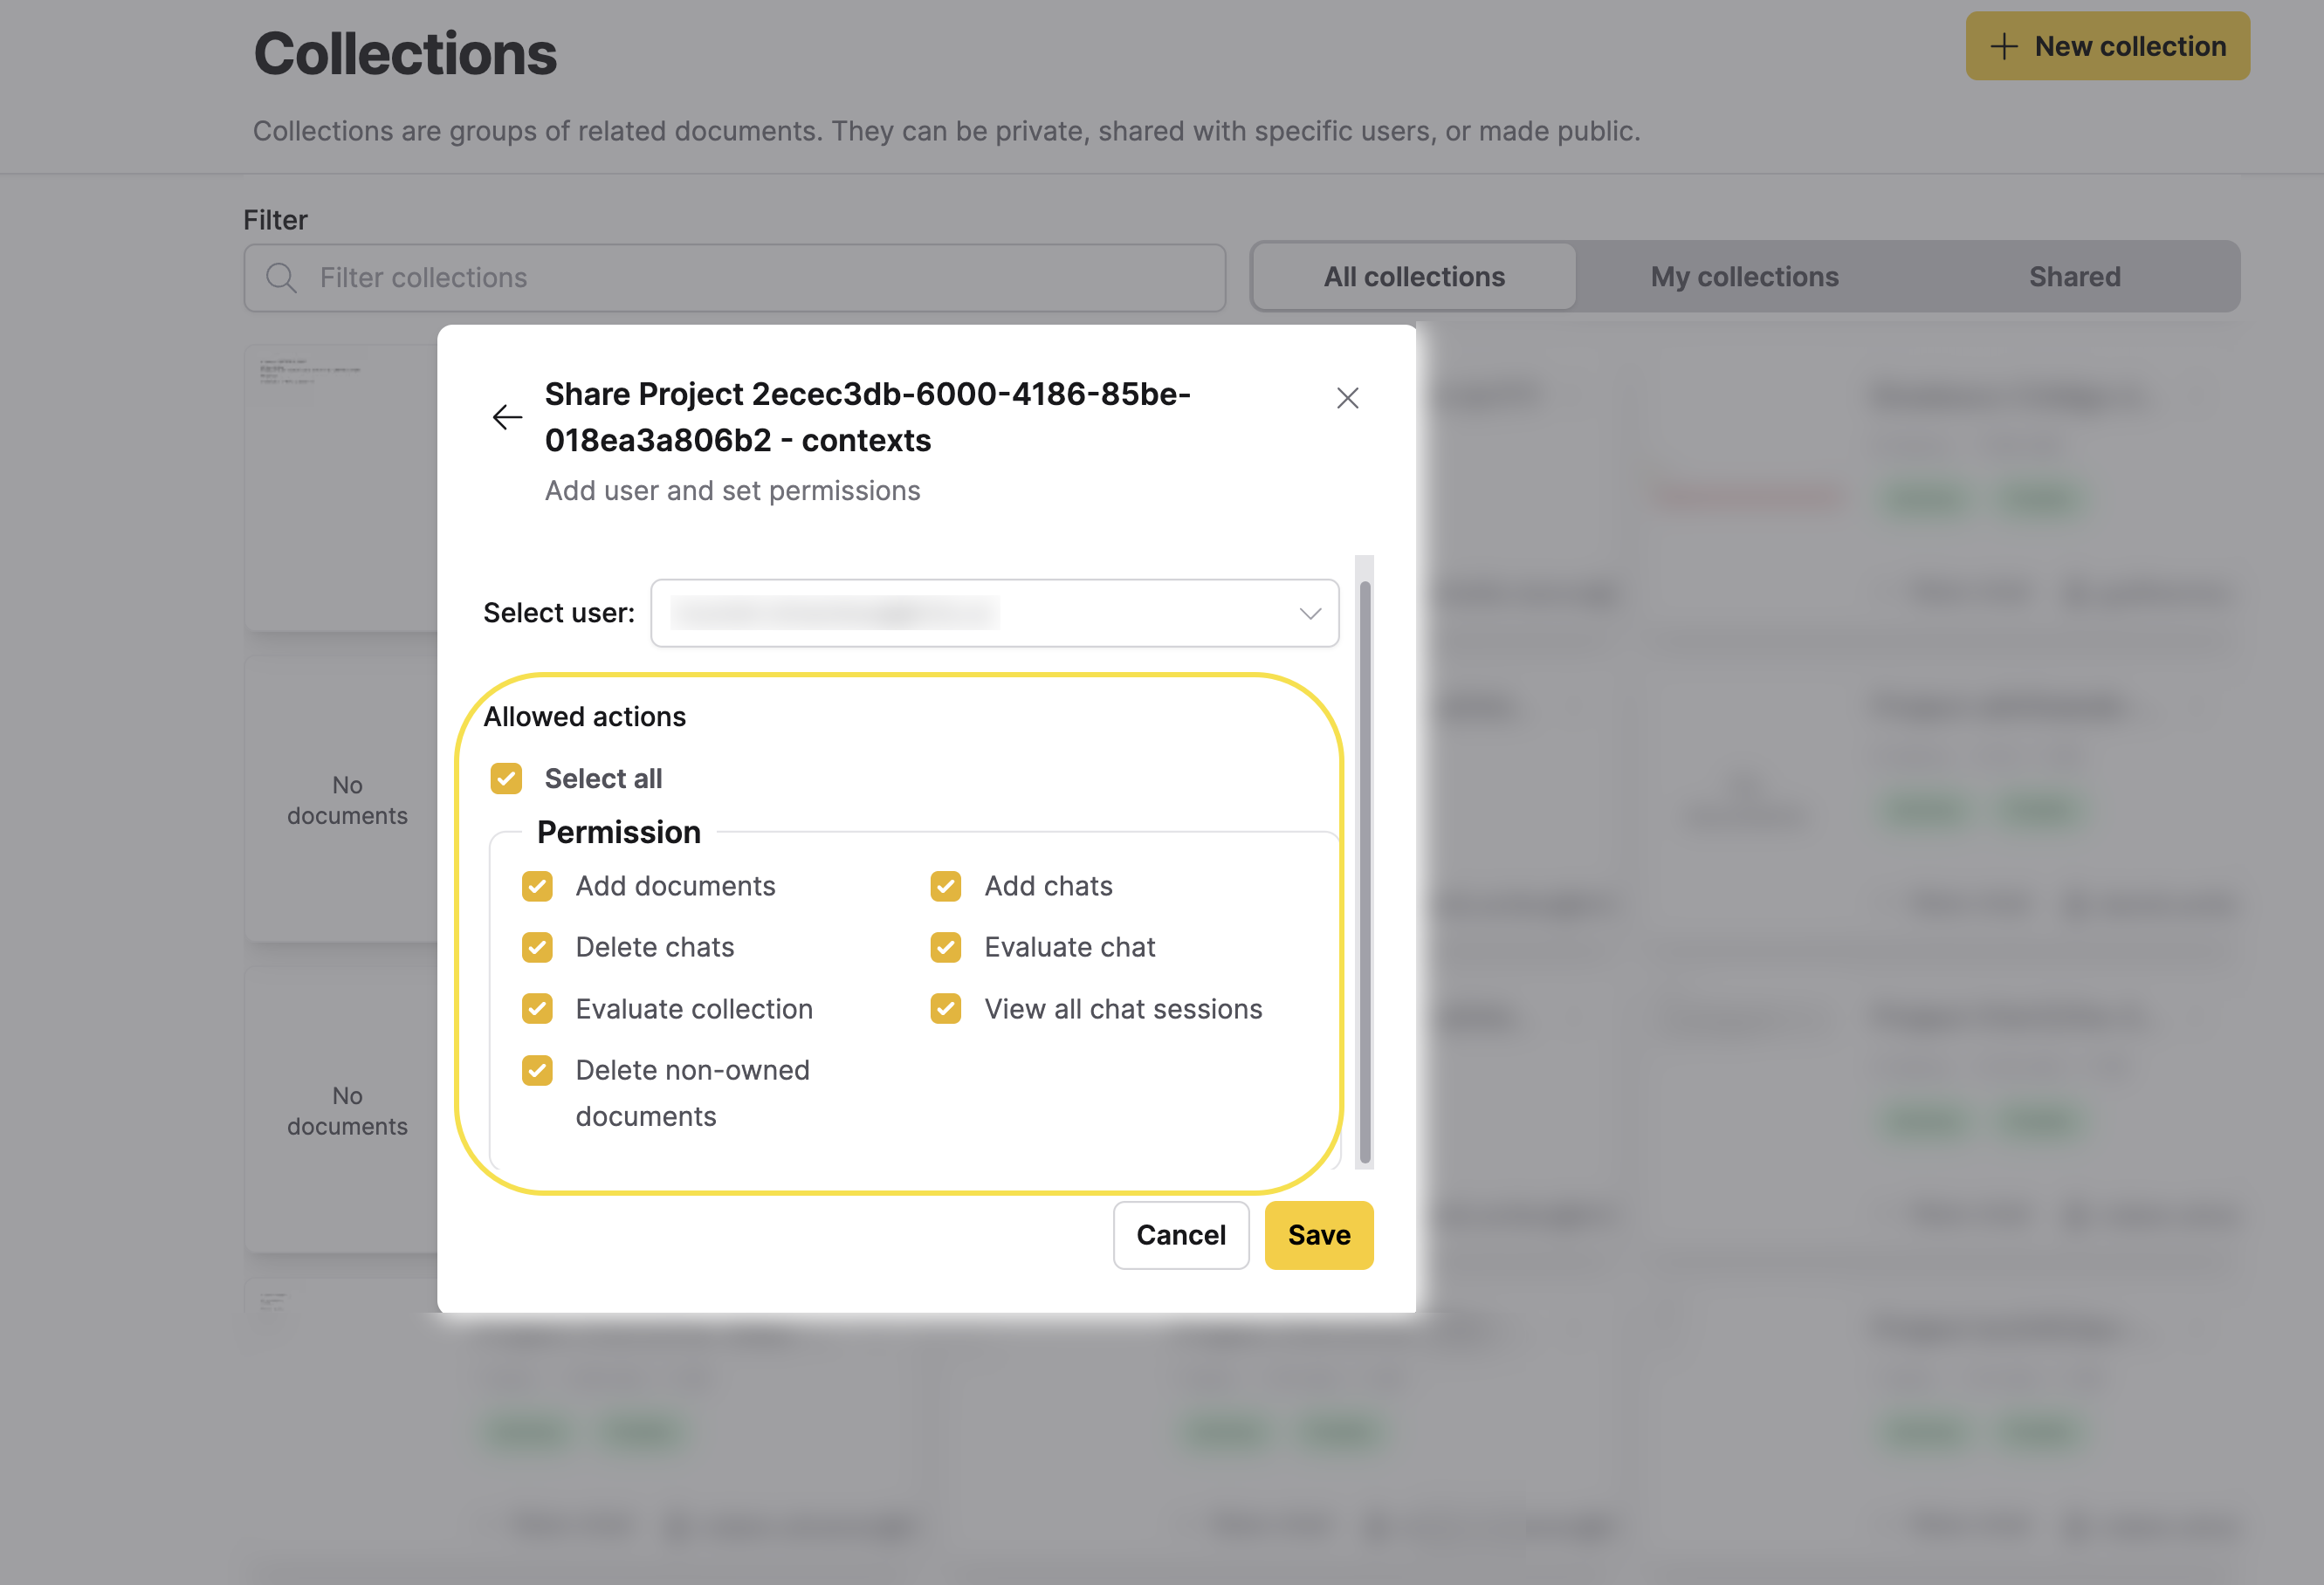Uncheck Evaluate chat permission
The width and height of the screenshot is (2324, 1585).
(945, 947)
